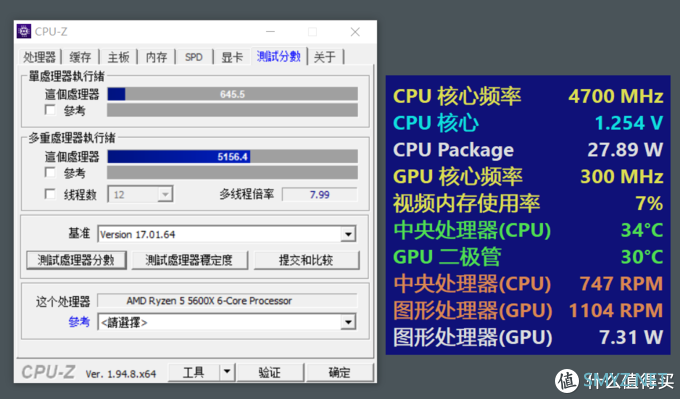680x399 pixels.
Task: Enable the single-thread 參考 checkbox
Action: coord(50,110)
